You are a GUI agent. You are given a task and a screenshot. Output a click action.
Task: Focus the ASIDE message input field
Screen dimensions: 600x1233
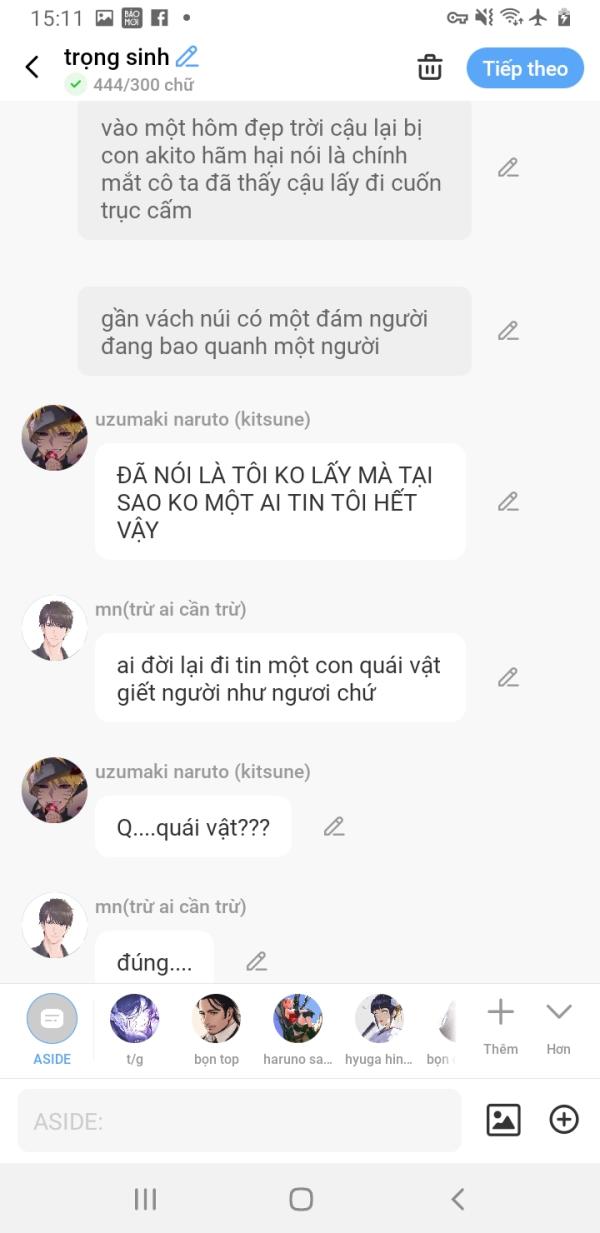point(239,1121)
